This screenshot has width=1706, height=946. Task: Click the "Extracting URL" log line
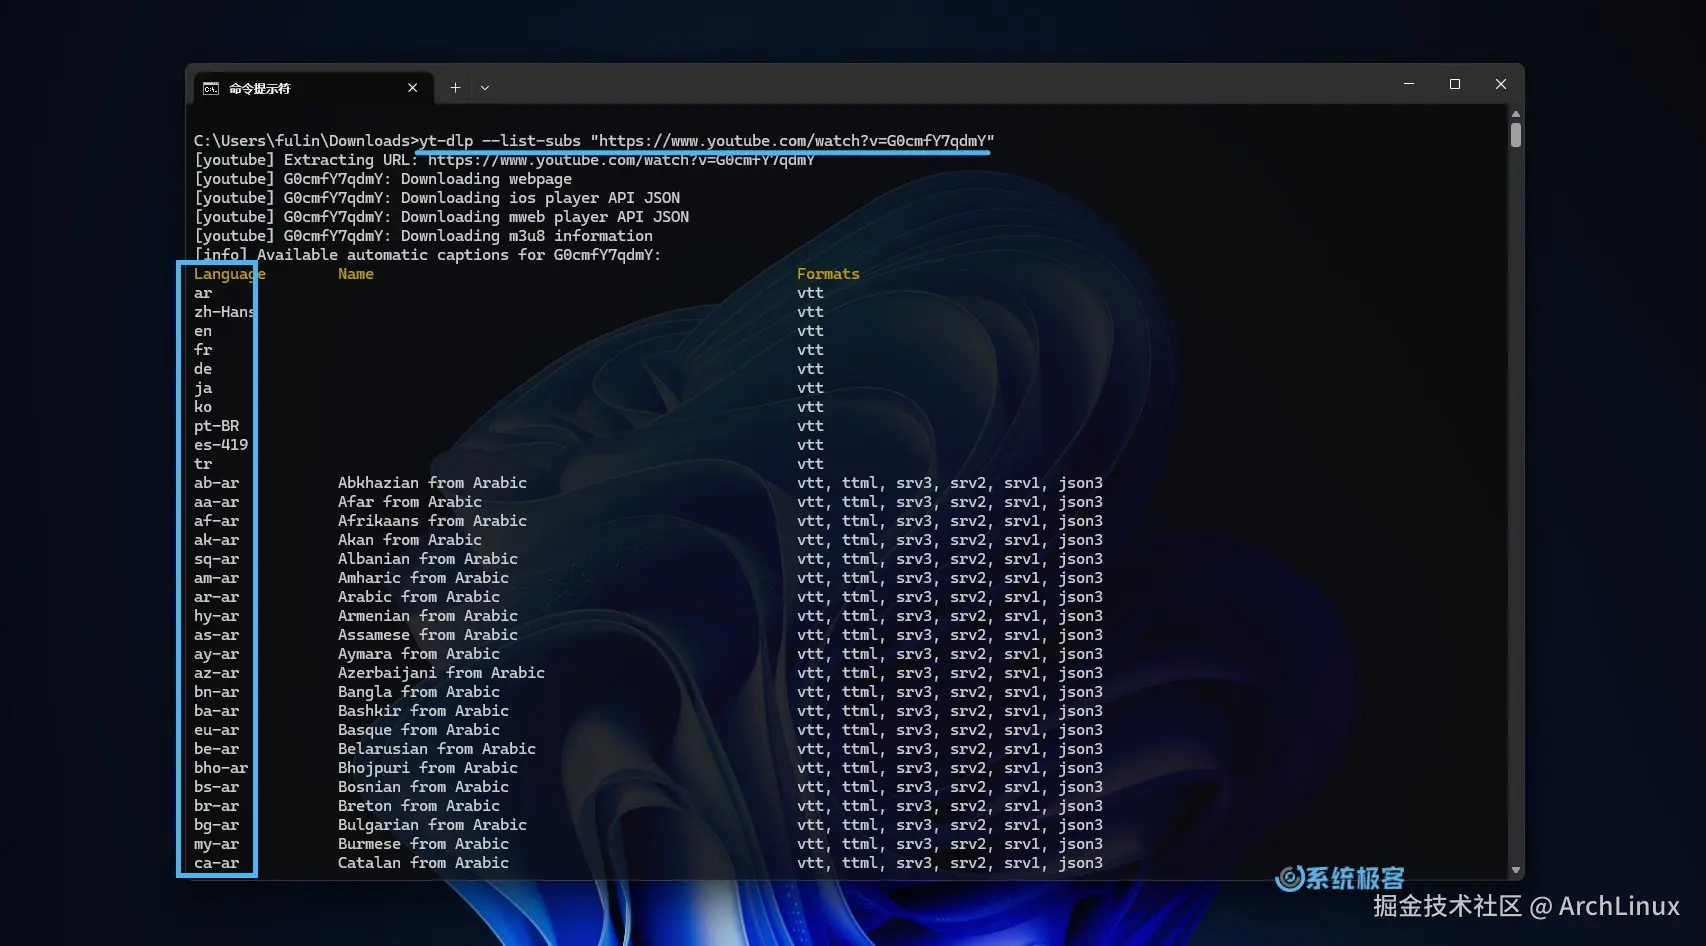(505, 160)
